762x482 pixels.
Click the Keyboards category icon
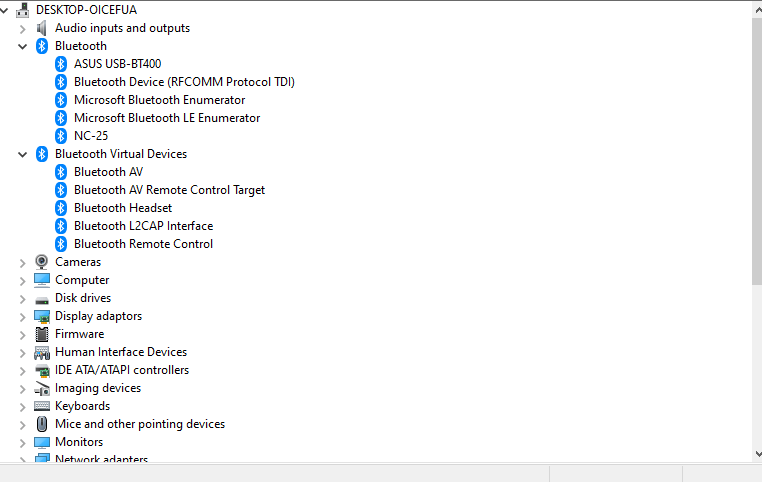(x=42, y=406)
